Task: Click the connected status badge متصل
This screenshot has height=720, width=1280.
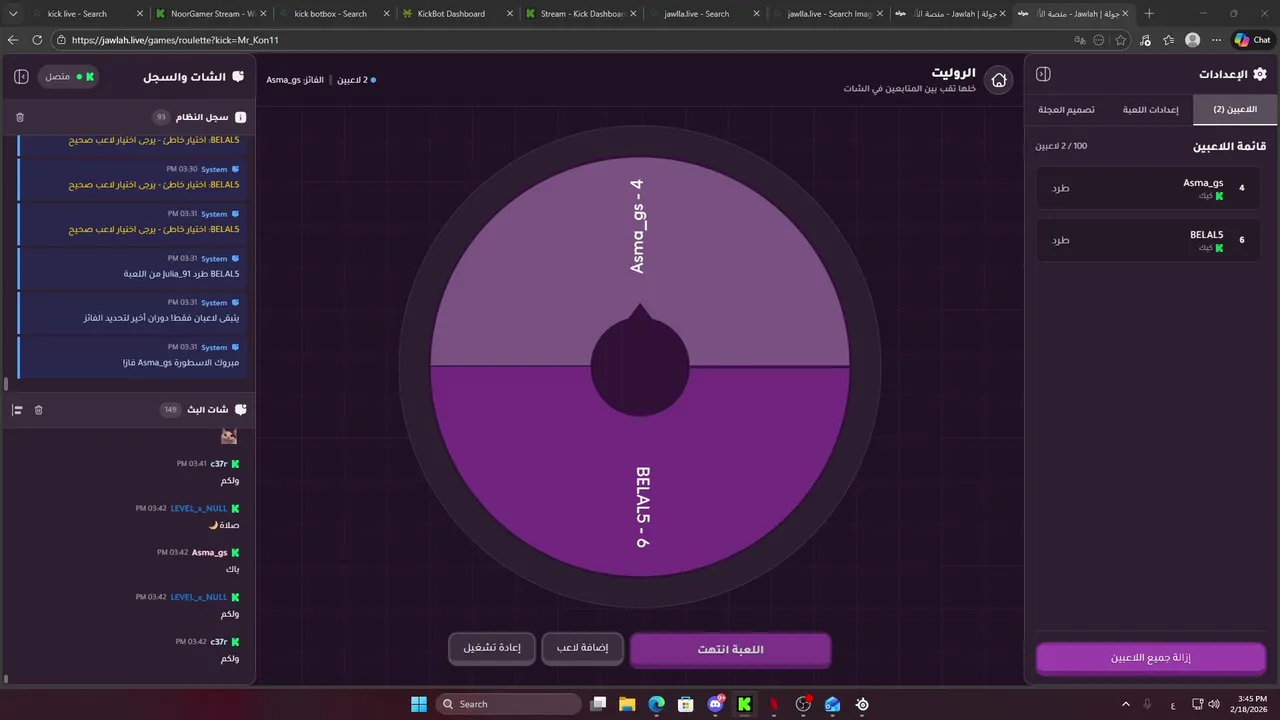Action: tap(69, 76)
